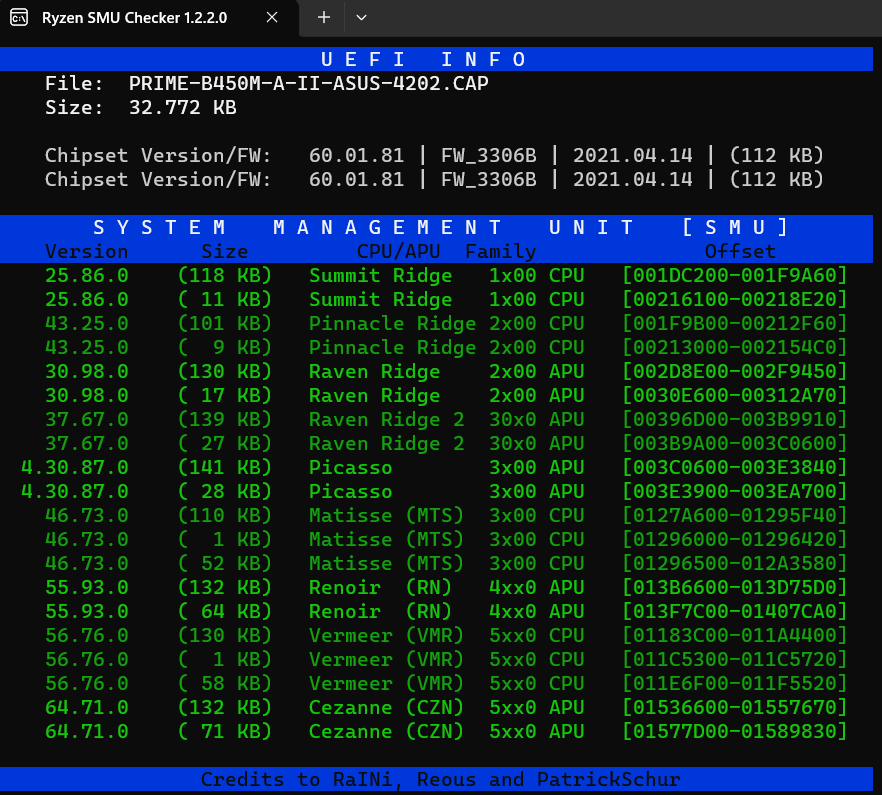Open a new terminal tab with plus
The image size is (882, 795).
click(x=323, y=17)
